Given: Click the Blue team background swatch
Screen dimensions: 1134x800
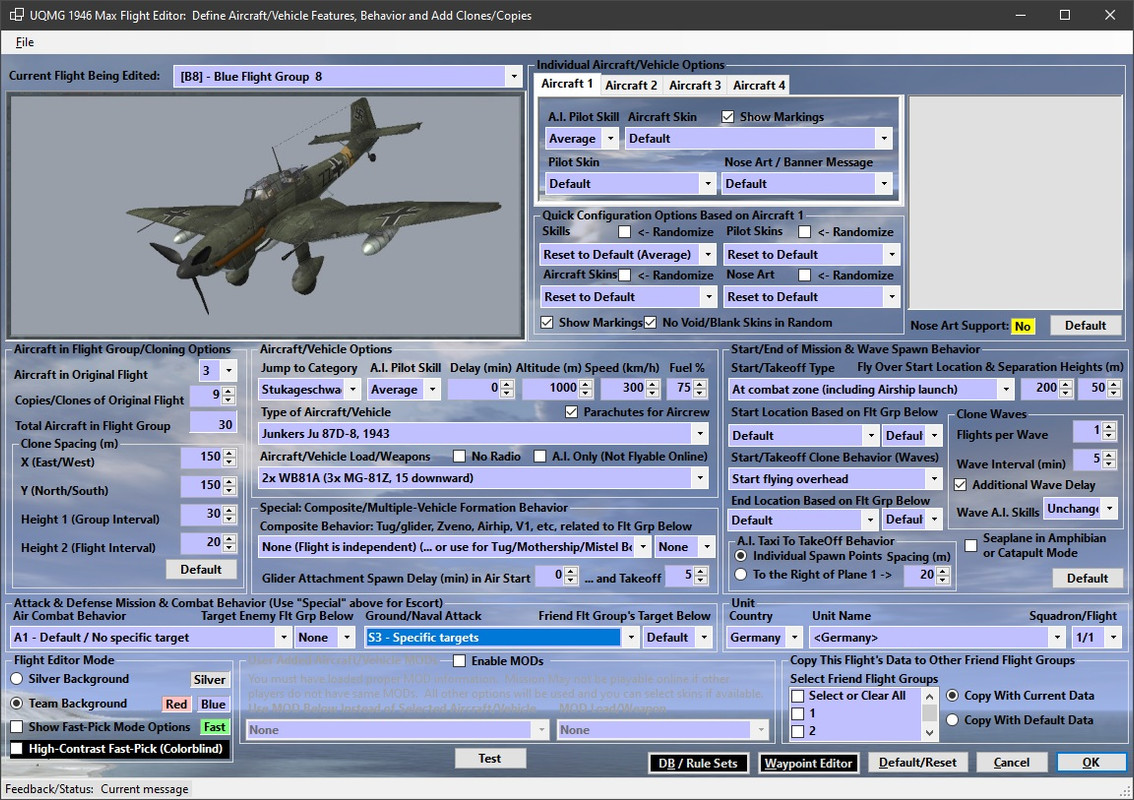Looking at the screenshot, I should pos(213,705).
